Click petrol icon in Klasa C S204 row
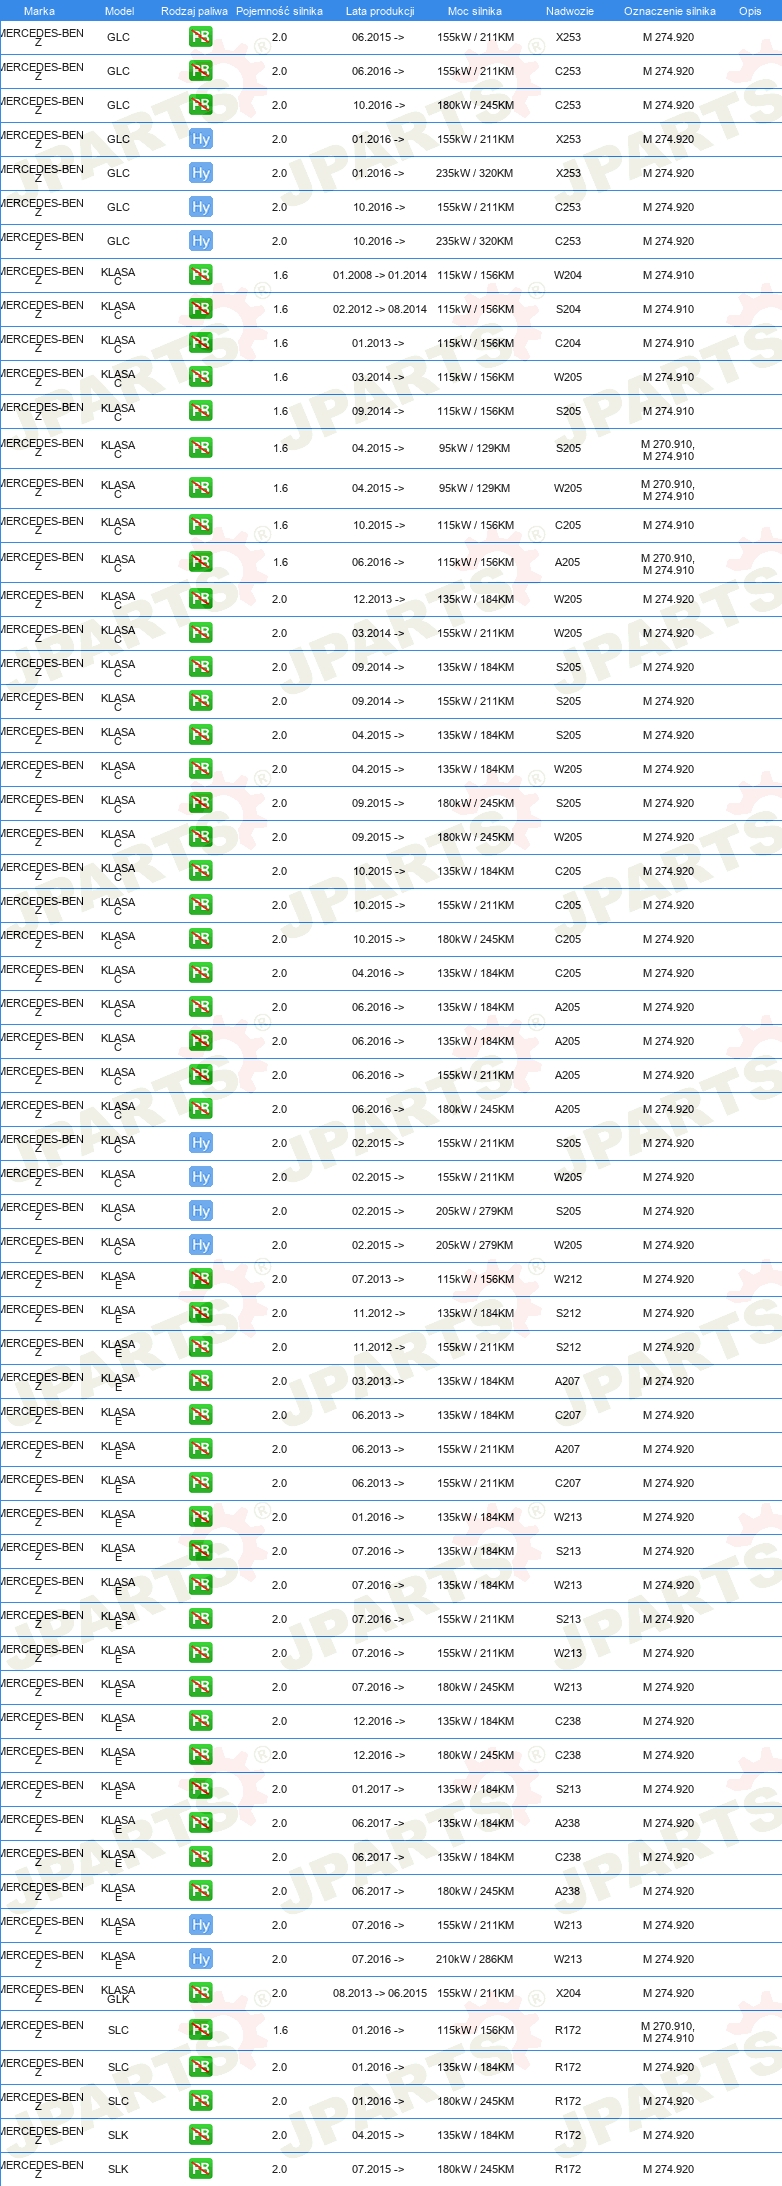Viewport: 782px width, 2186px height. 200,310
